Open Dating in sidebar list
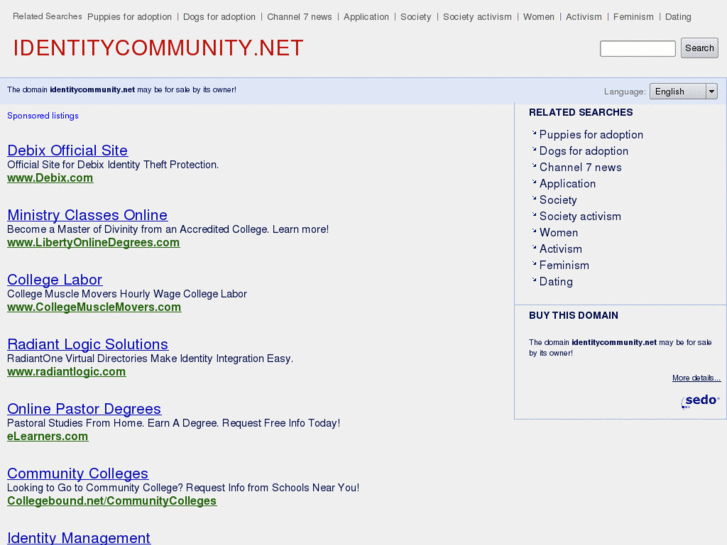The height and width of the screenshot is (545, 727). click(x=555, y=282)
